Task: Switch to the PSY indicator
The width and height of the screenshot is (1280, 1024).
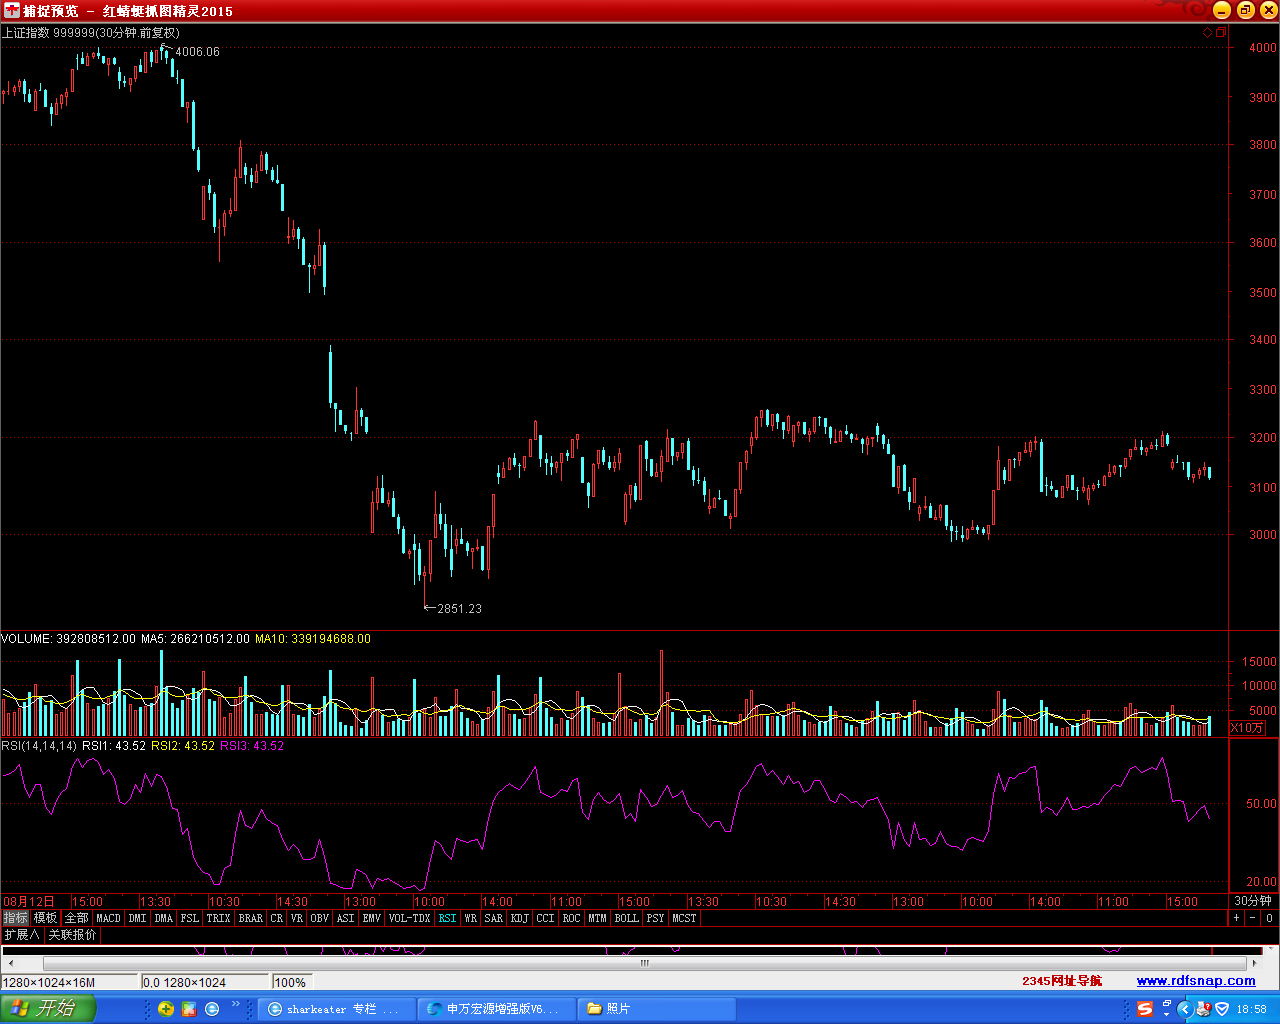Action: click(x=656, y=918)
